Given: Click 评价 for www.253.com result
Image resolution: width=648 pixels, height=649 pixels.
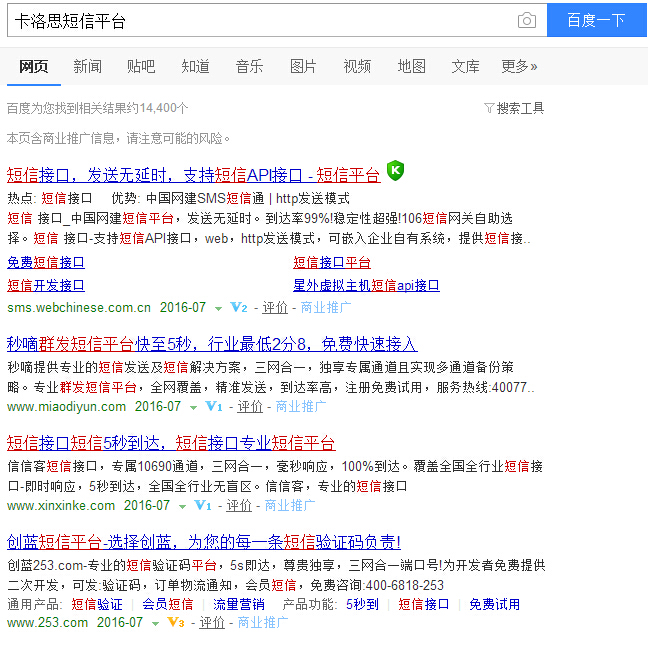Looking at the screenshot, I should point(212,622).
